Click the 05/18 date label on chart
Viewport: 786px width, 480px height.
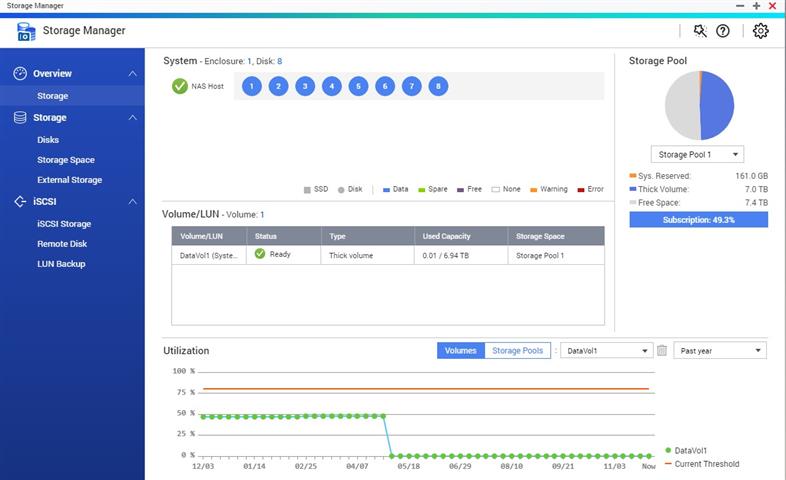click(x=409, y=466)
